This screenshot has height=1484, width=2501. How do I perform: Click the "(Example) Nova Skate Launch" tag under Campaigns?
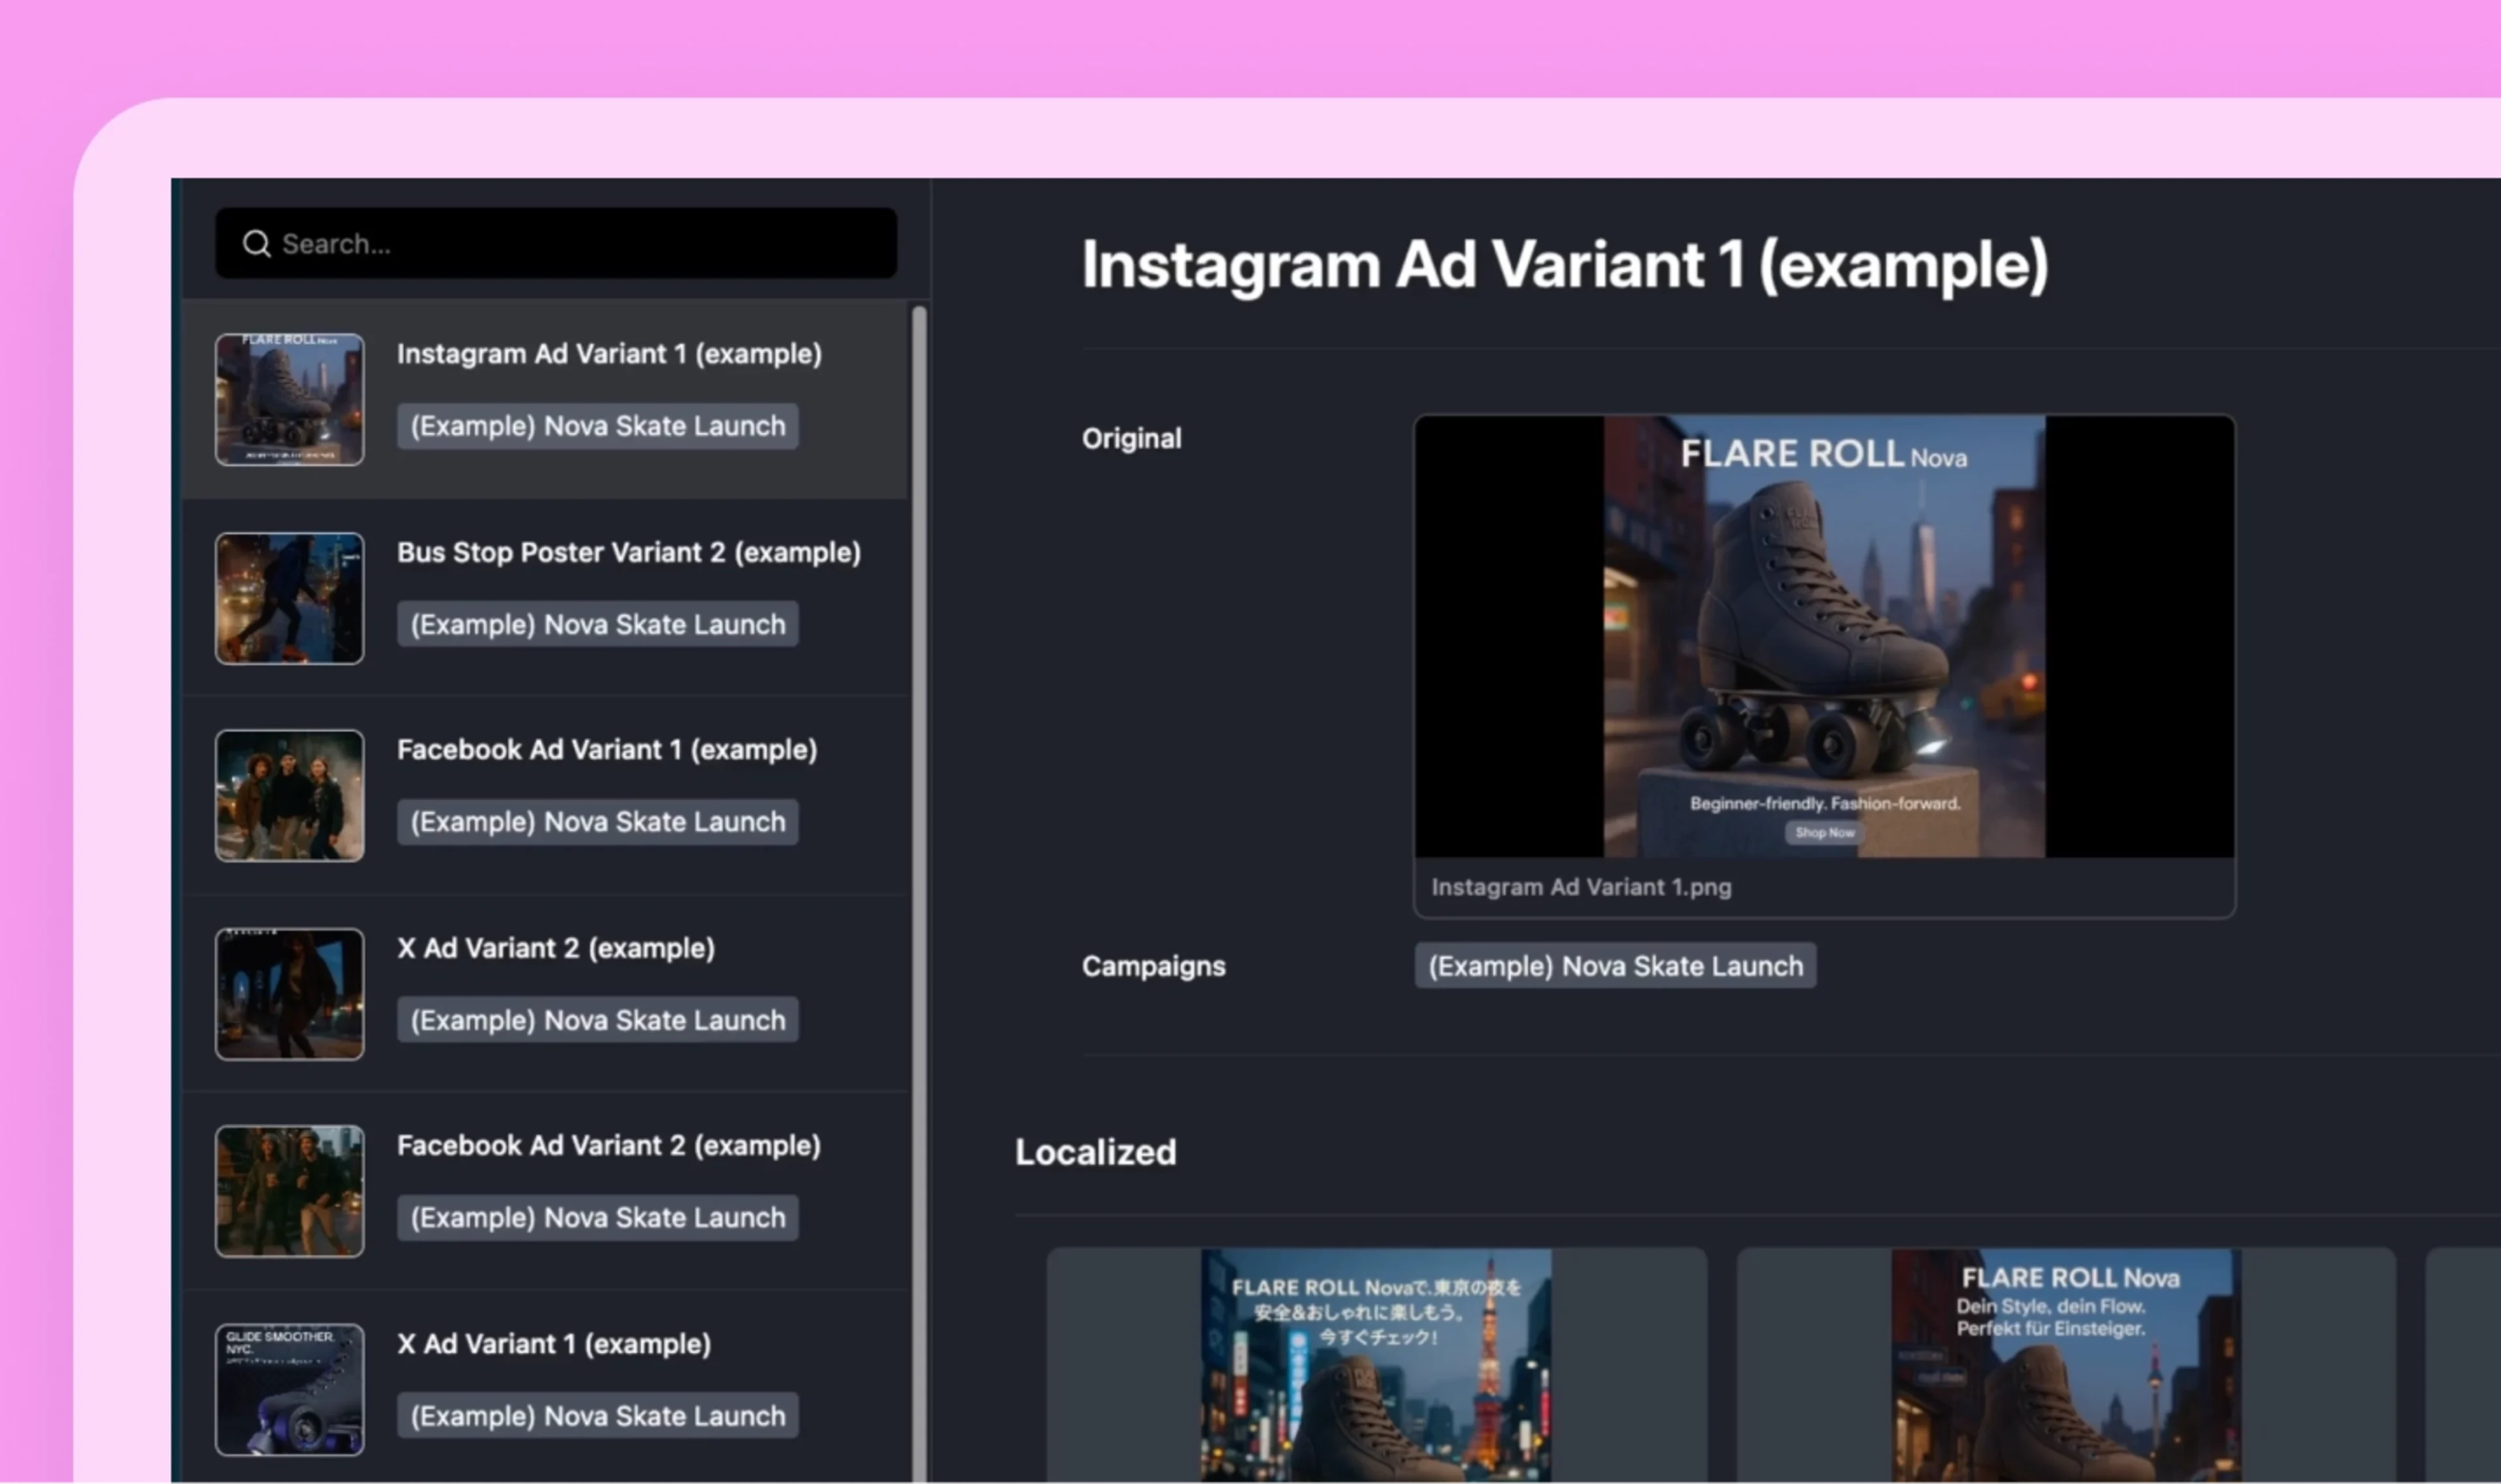coord(1615,965)
